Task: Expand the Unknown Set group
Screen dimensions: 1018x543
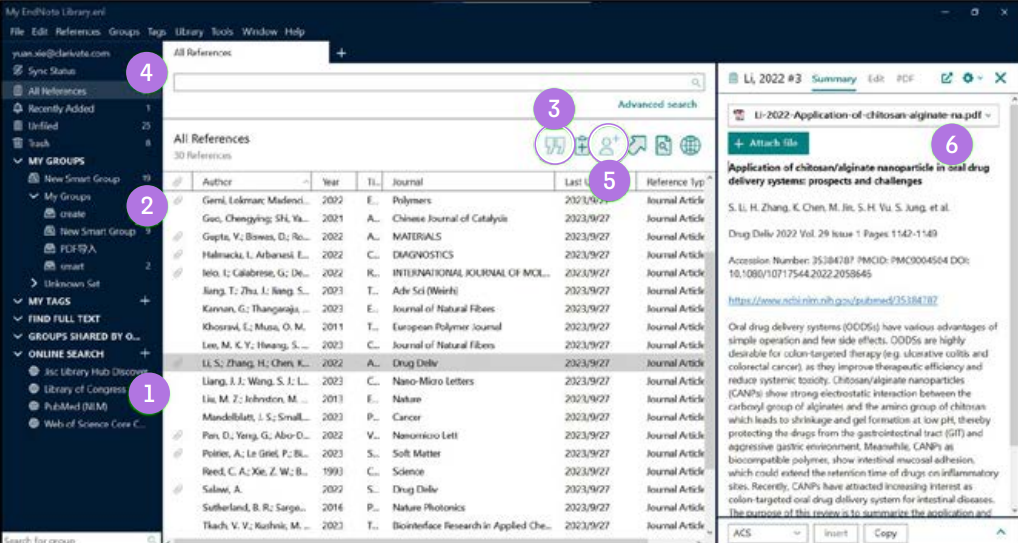Action: 34,284
